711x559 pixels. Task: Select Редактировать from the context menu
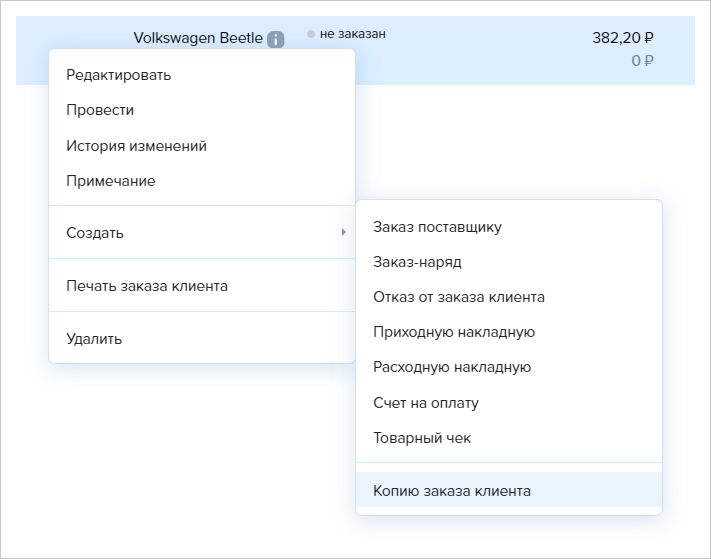(118, 75)
